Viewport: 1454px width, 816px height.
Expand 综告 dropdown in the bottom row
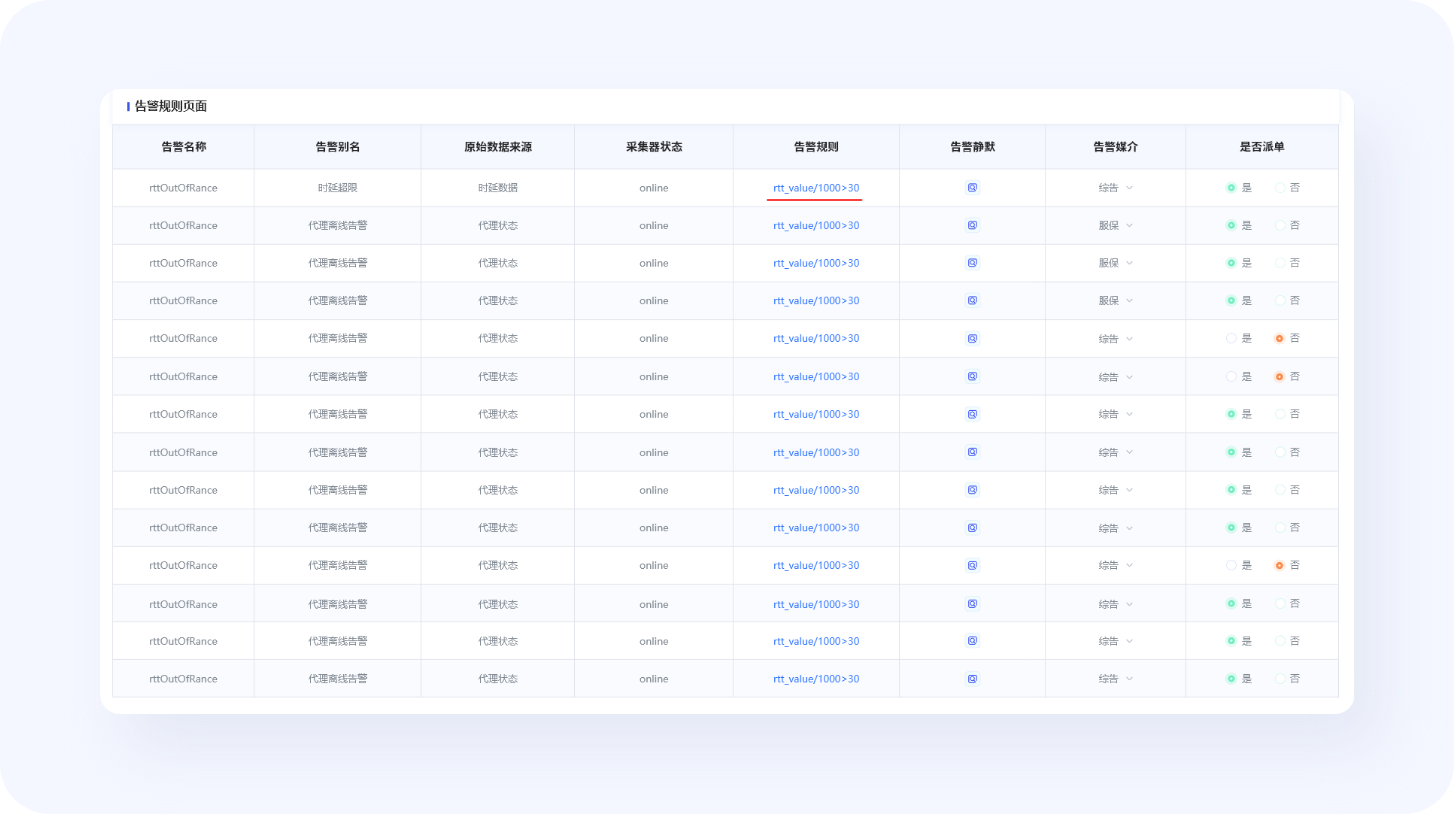click(1116, 679)
